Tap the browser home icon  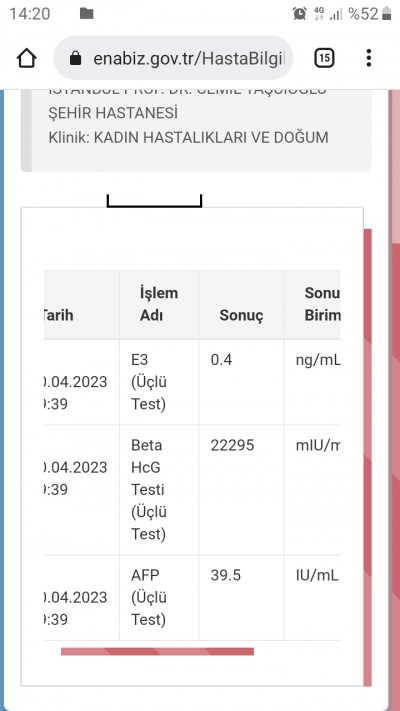click(26, 58)
